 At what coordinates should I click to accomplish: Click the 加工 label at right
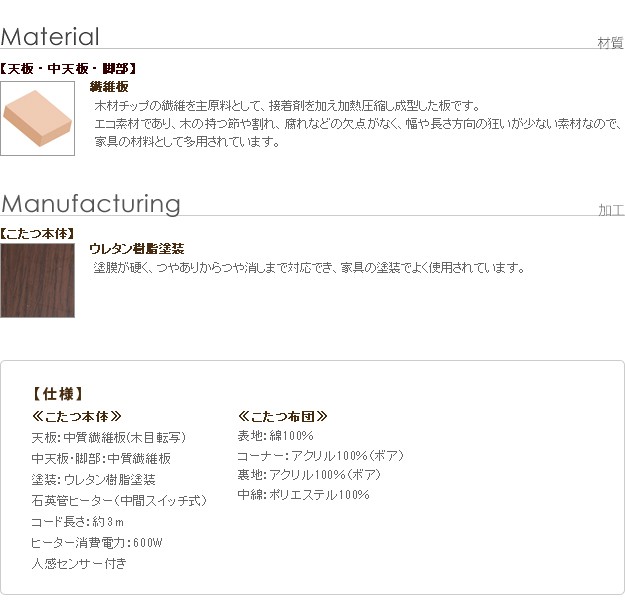[x=611, y=210]
